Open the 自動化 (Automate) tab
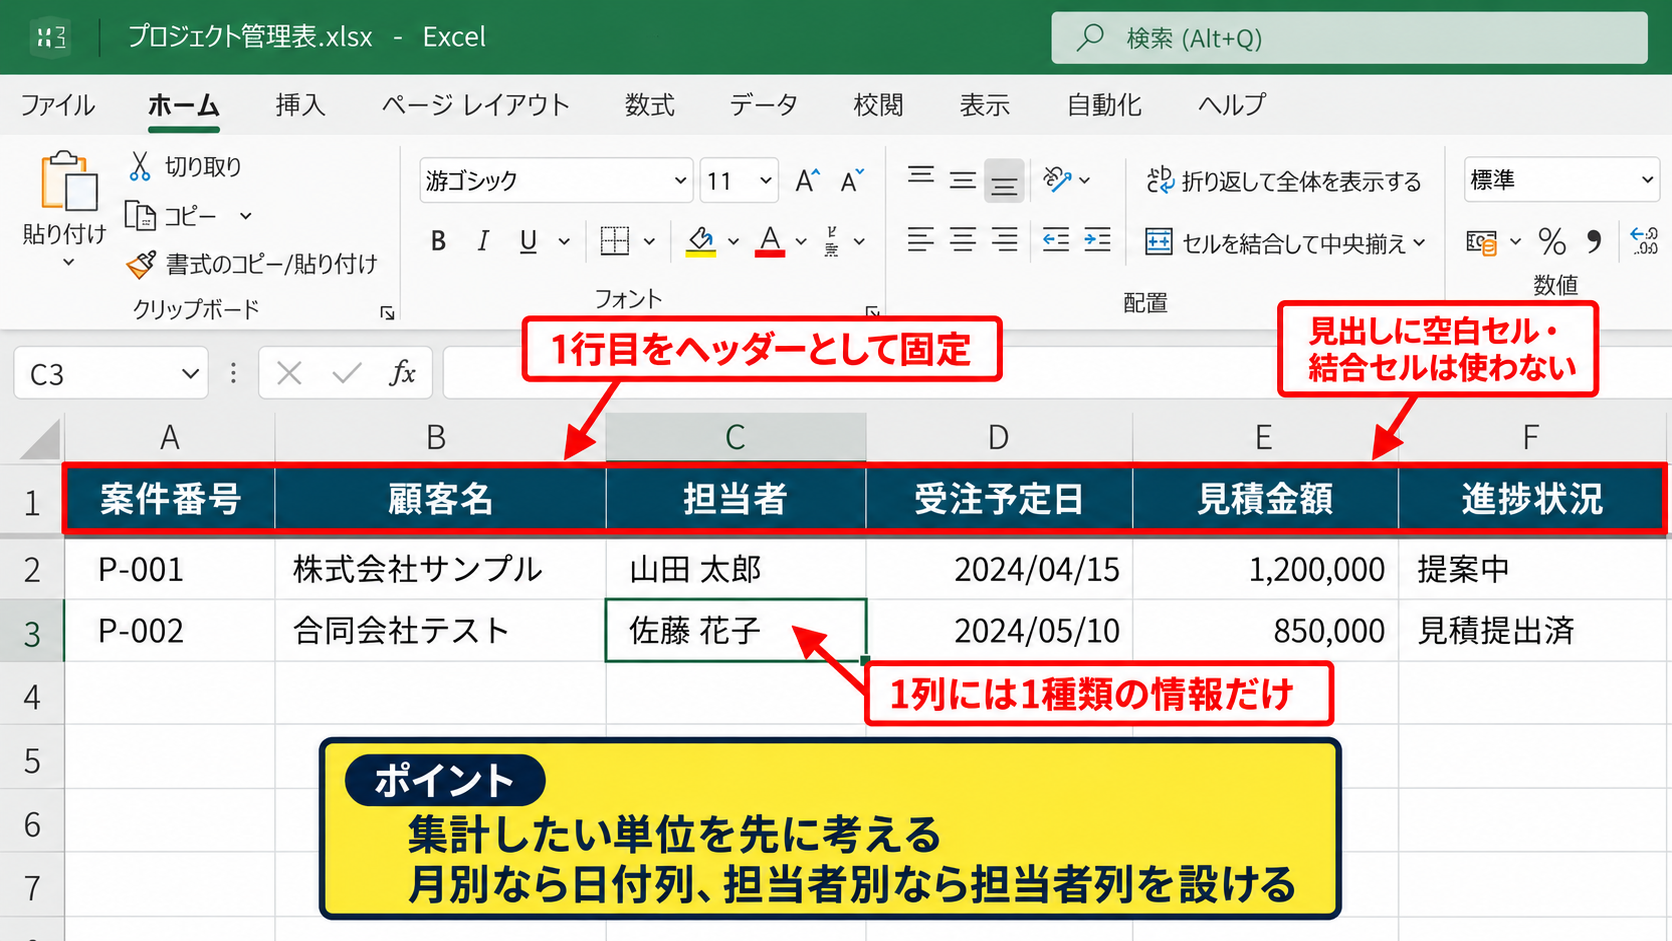The height and width of the screenshot is (941, 1672). pos(1104,105)
